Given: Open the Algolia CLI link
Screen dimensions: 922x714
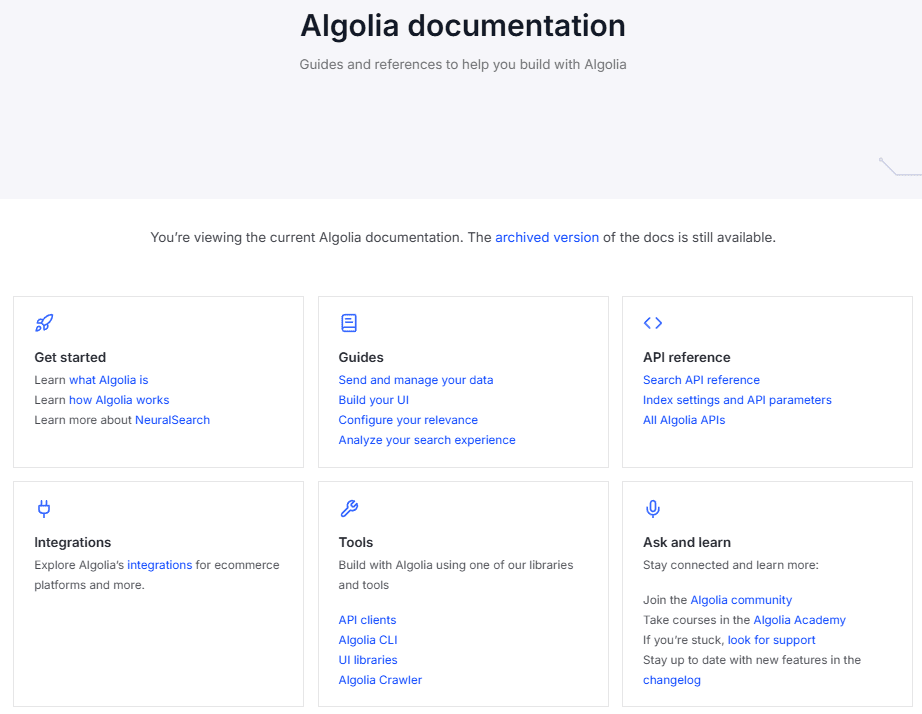Looking at the screenshot, I should 368,640.
